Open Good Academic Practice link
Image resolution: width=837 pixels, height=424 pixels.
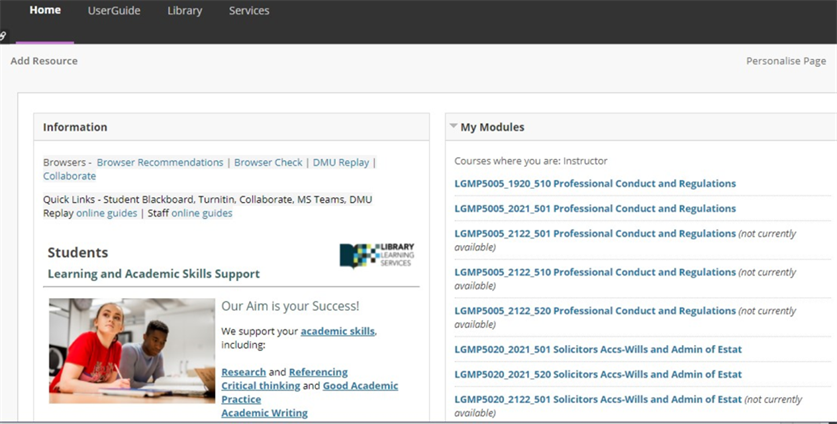pyautogui.click(x=310, y=392)
